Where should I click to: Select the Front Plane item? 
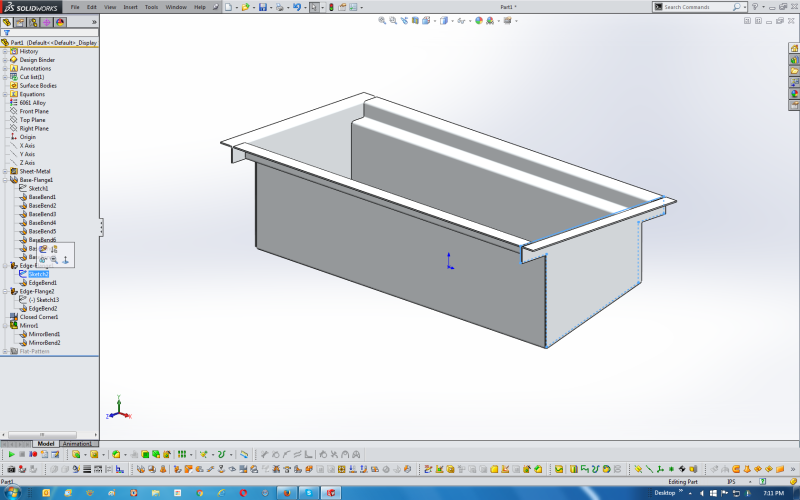coord(34,111)
